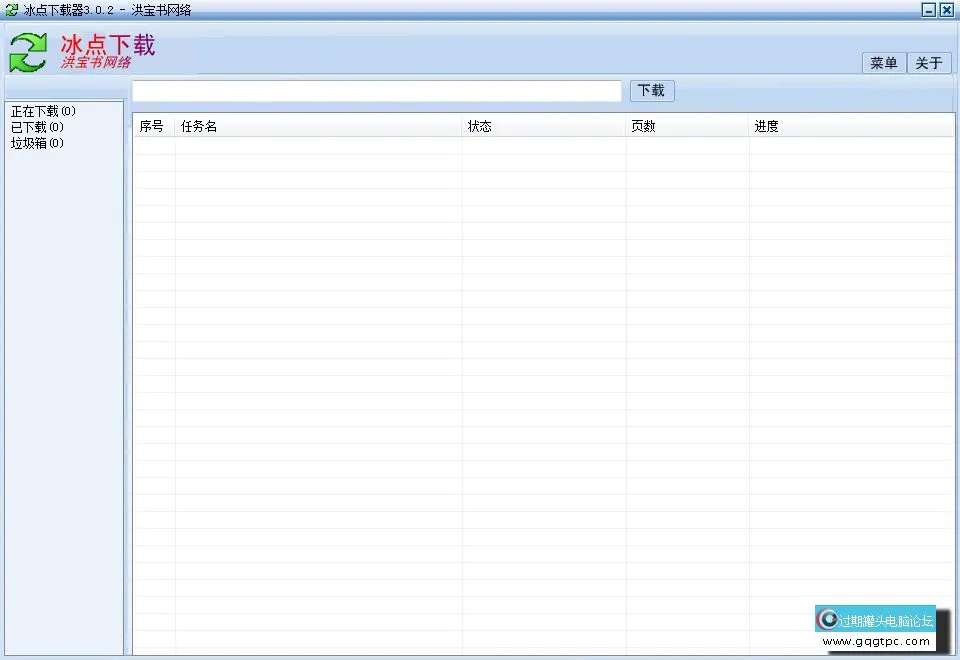Open the 关于 about dialog
960x660 pixels.
pos(929,62)
